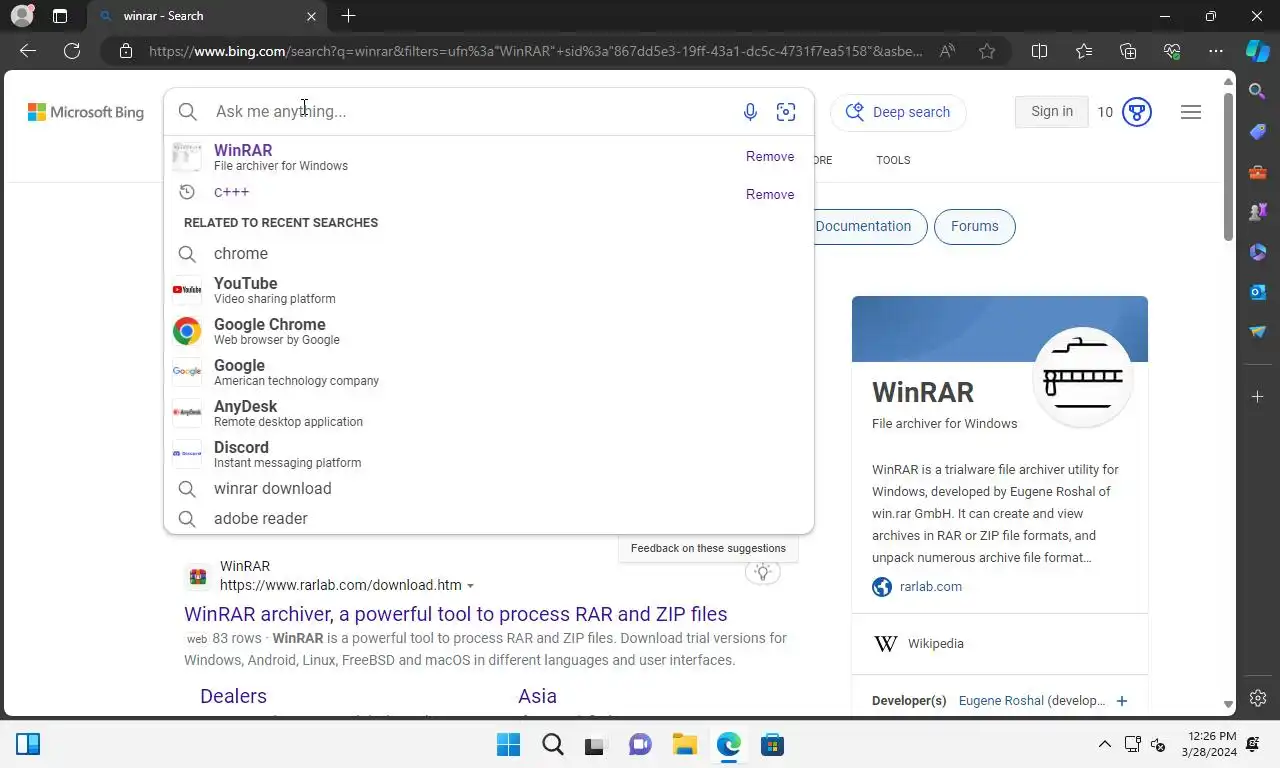Open Browser essentials heart icon
1280x768 pixels.
click(1172, 51)
